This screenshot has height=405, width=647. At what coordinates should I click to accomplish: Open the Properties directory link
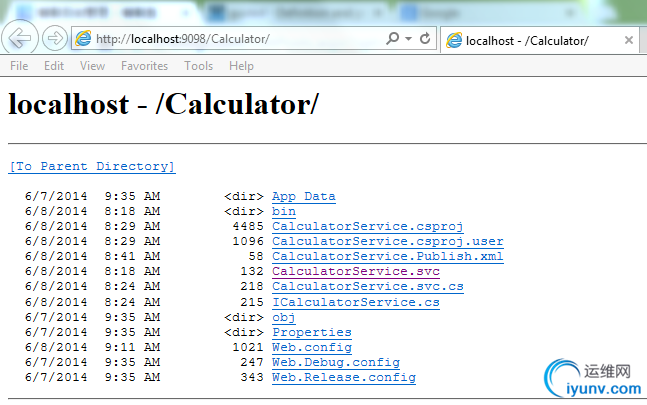pos(312,332)
